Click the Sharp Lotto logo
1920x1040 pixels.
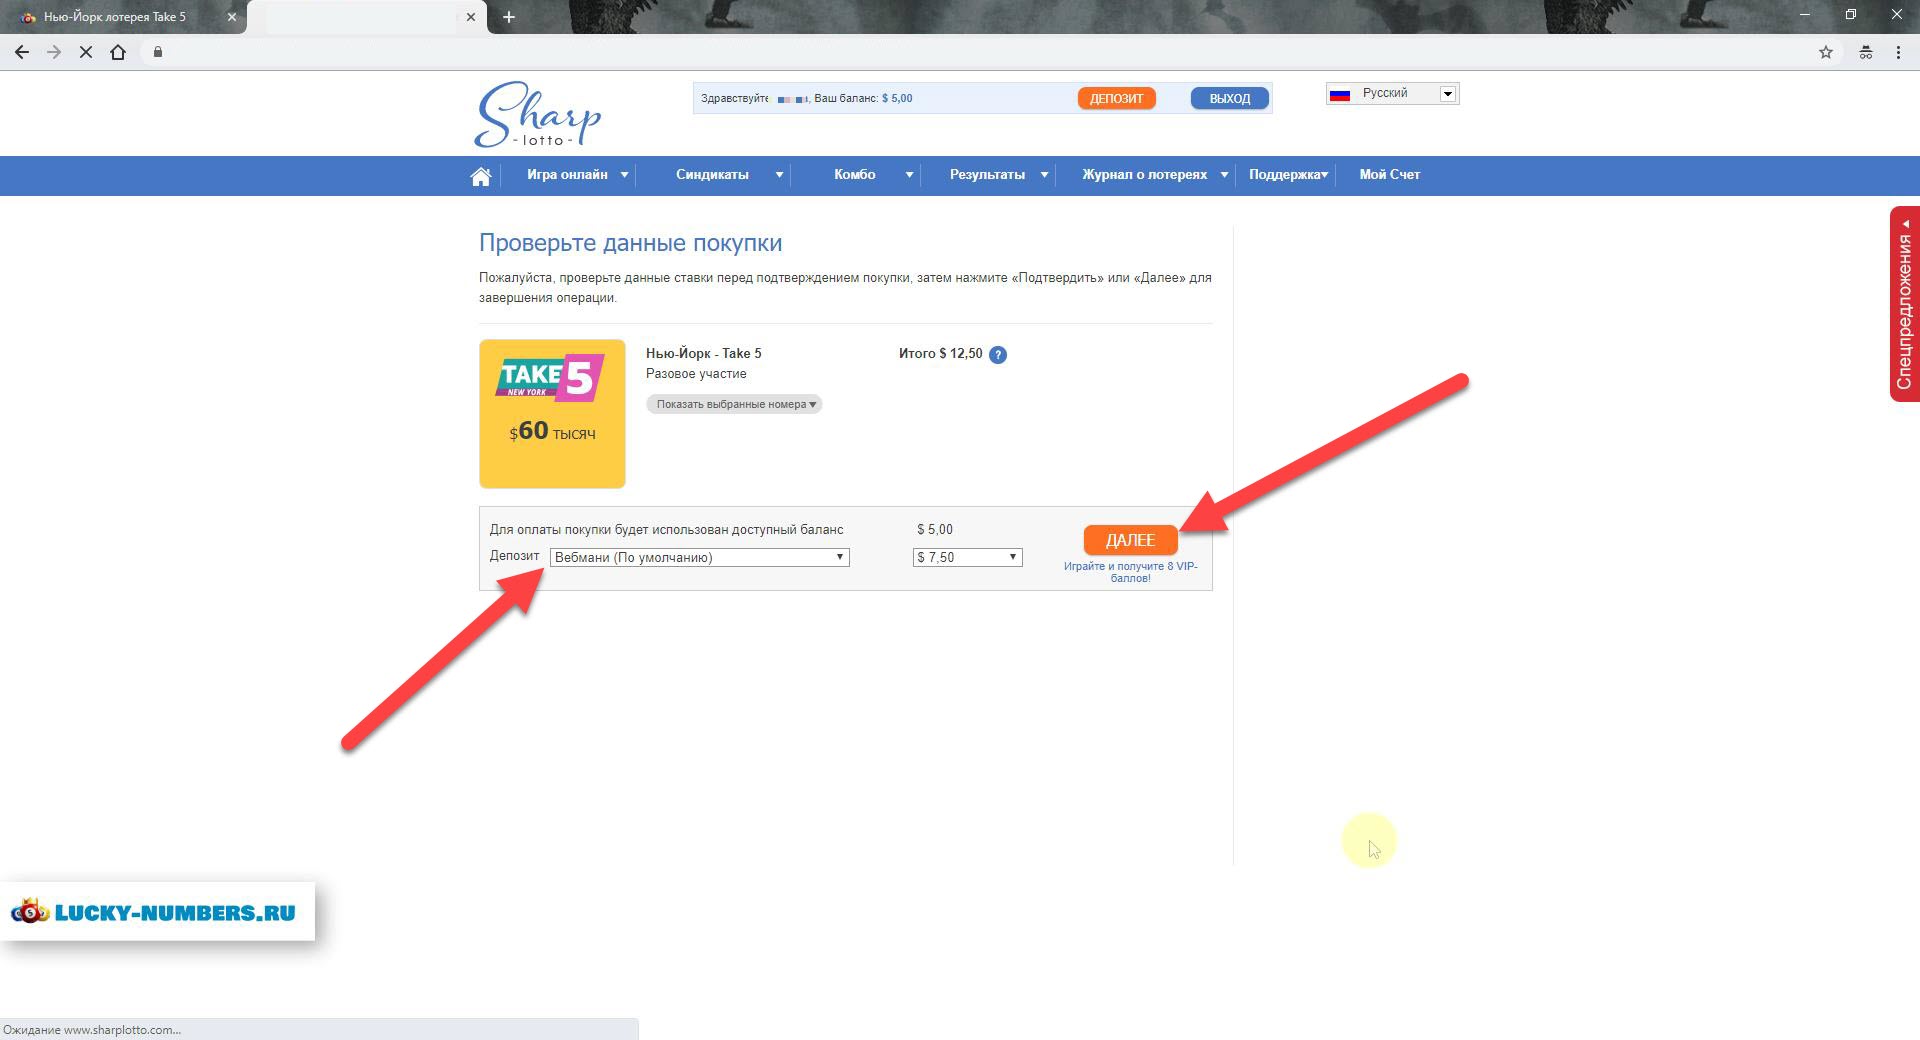pyautogui.click(x=538, y=114)
